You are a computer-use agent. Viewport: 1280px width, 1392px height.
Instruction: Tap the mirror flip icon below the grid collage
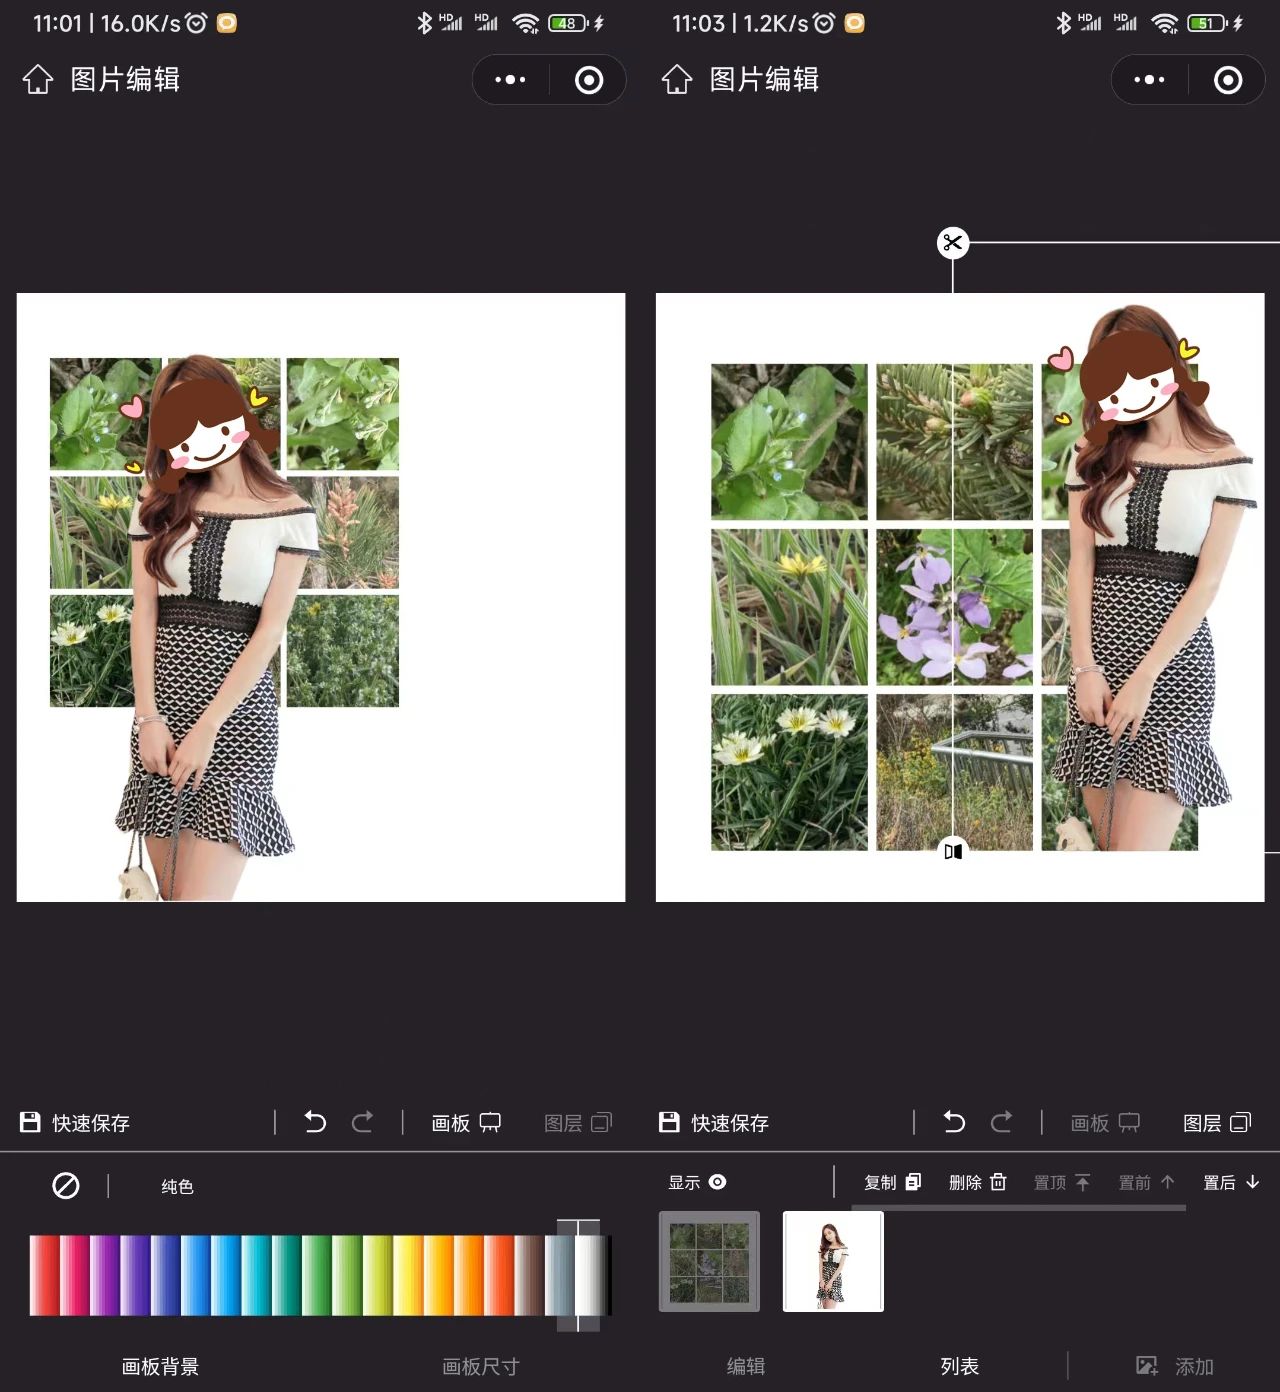(953, 850)
